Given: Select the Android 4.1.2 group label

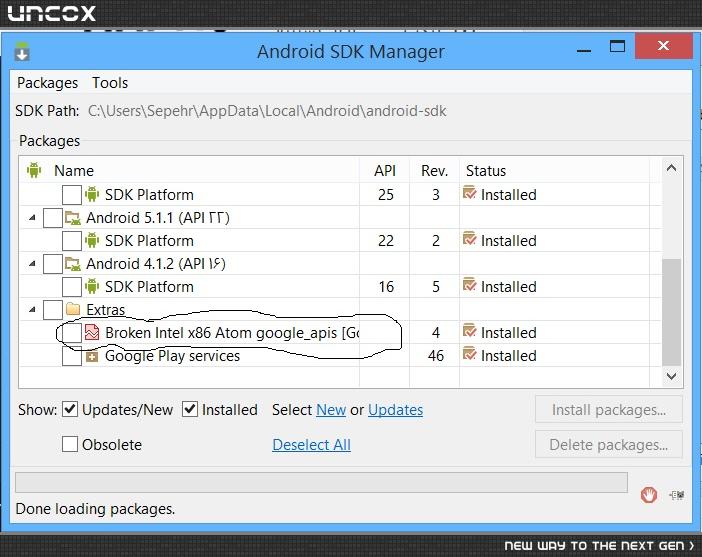Looking at the screenshot, I should [x=156, y=264].
